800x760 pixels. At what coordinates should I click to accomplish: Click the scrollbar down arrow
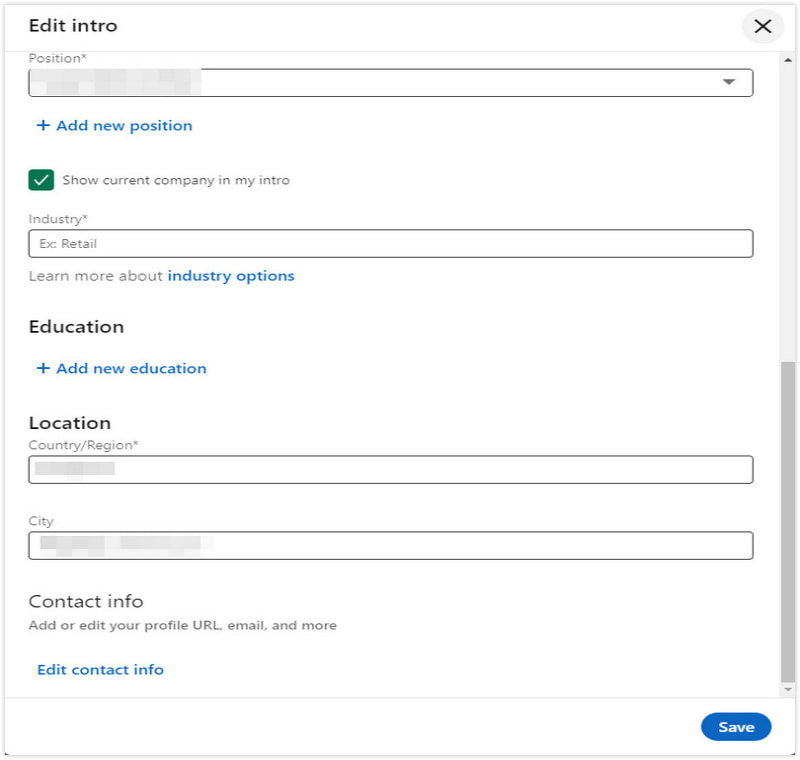788,690
